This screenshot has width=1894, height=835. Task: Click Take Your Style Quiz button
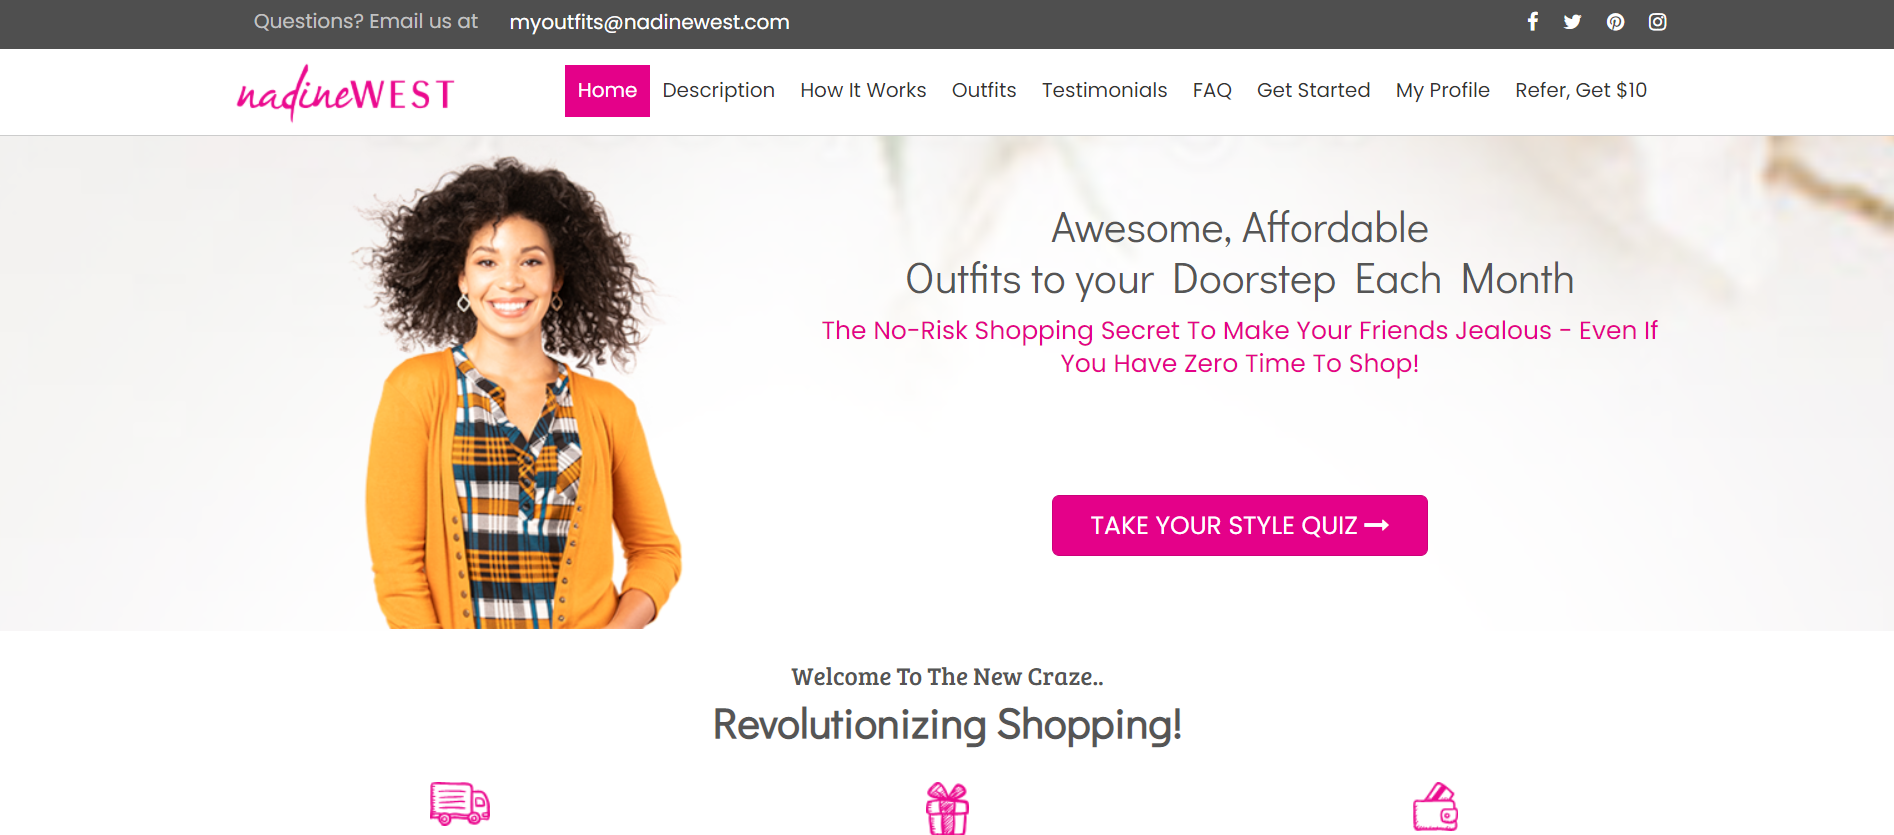coord(1240,525)
